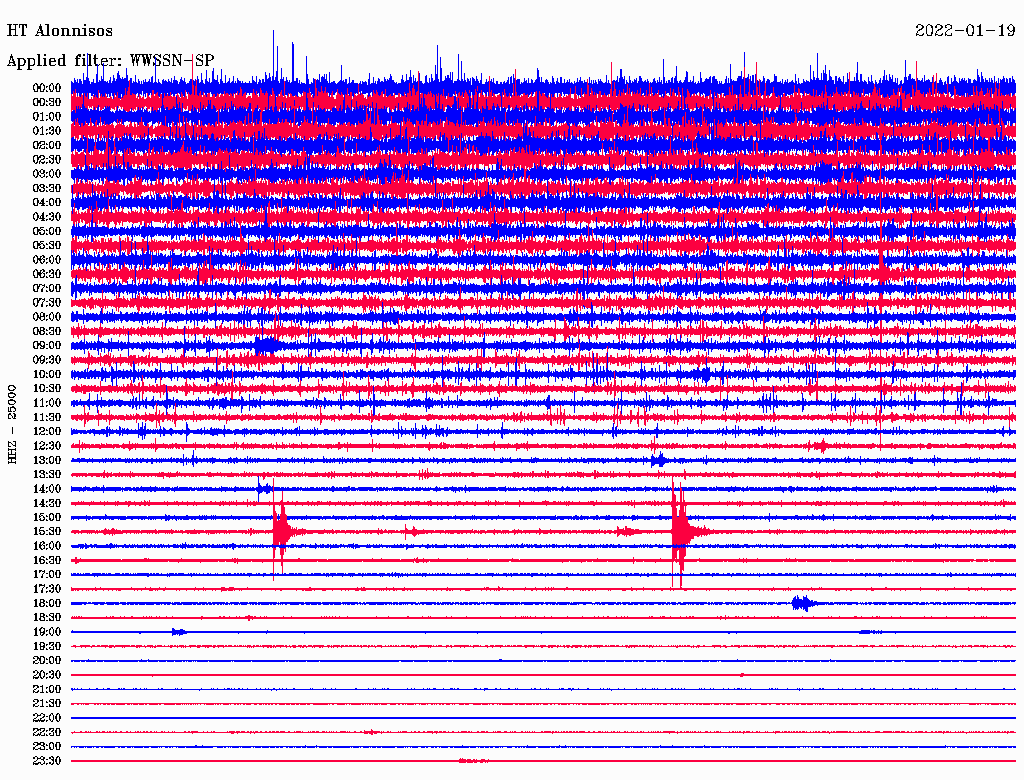Screen dimensions: 1024x780
Task: Select the 13:30 time label
Action: (47, 474)
